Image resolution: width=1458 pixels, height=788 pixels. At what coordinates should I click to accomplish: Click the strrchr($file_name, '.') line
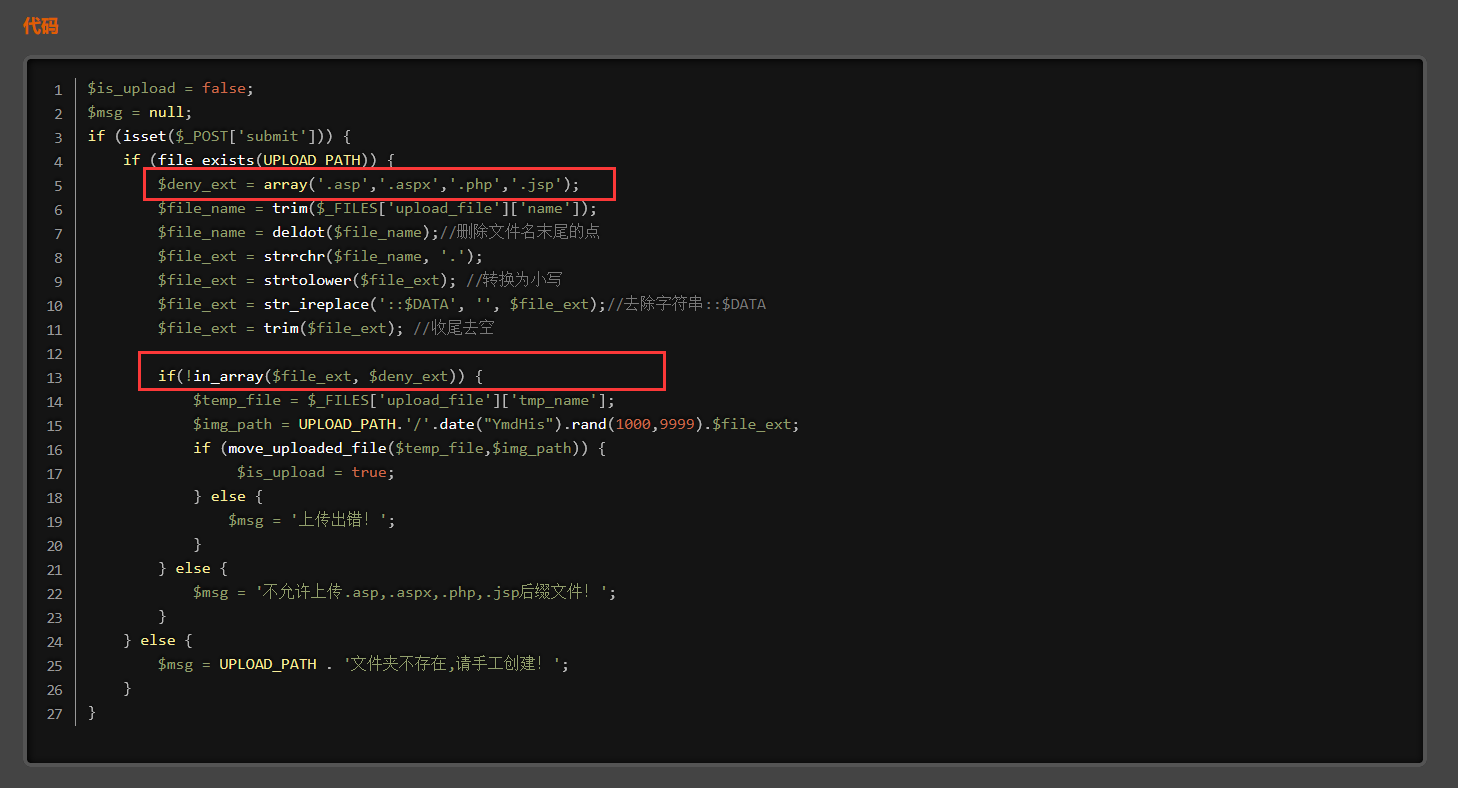pos(319,256)
